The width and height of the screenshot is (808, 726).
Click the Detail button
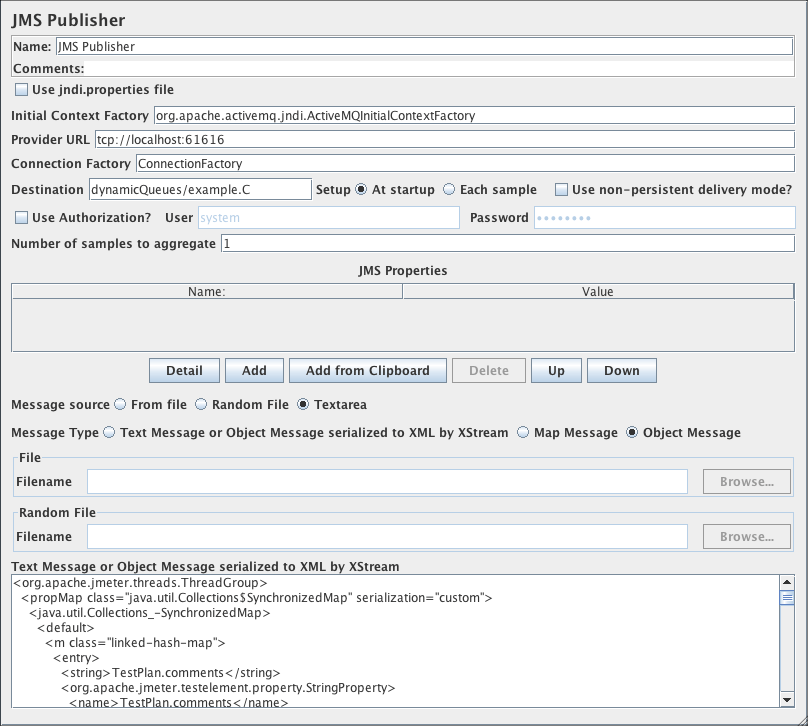(x=184, y=370)
